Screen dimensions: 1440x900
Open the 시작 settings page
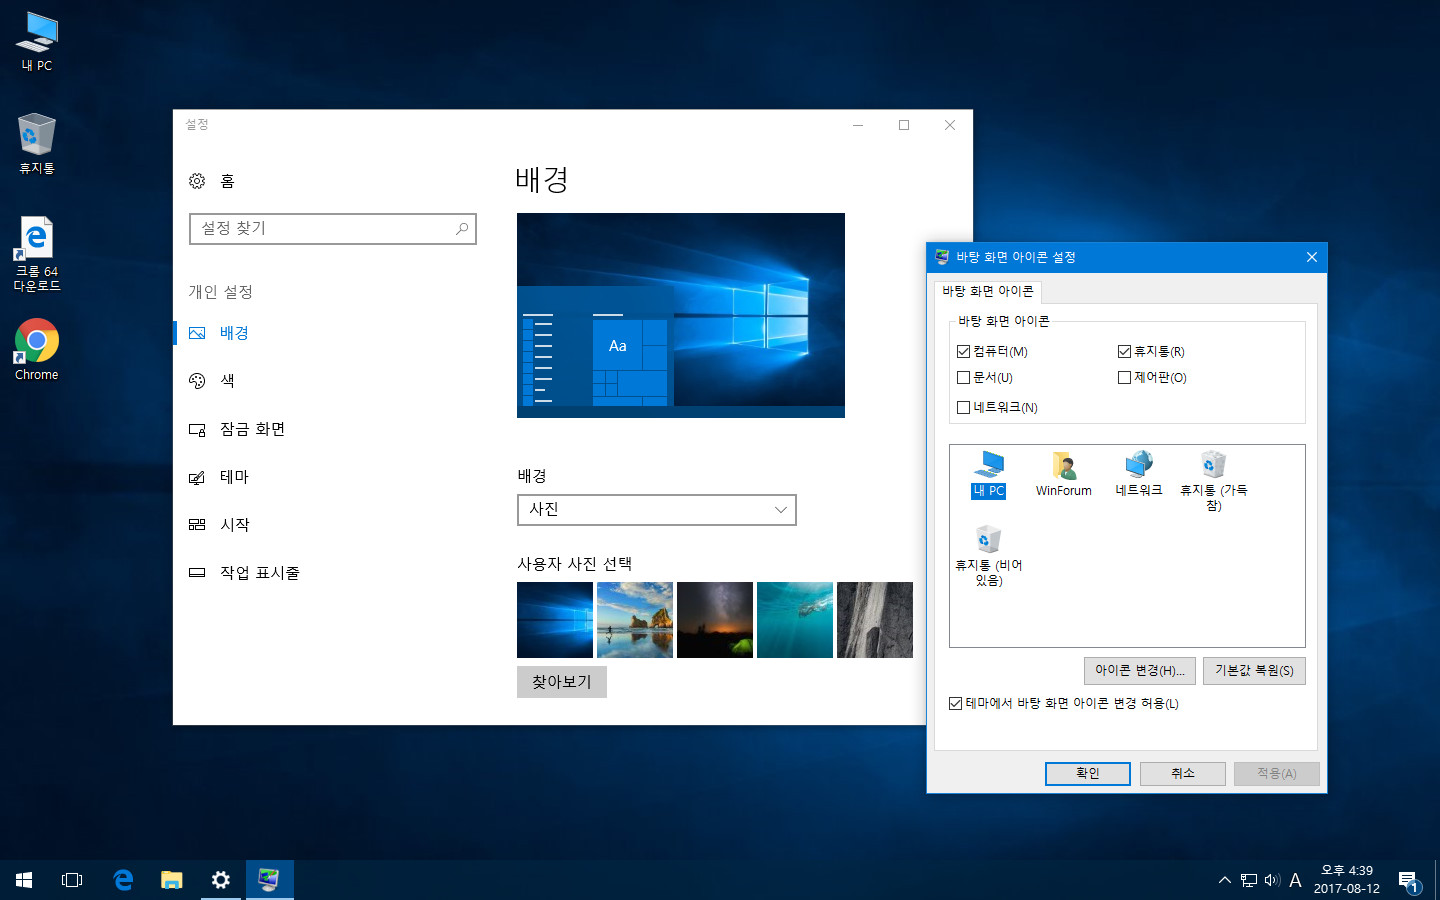[x=219, y=525]
